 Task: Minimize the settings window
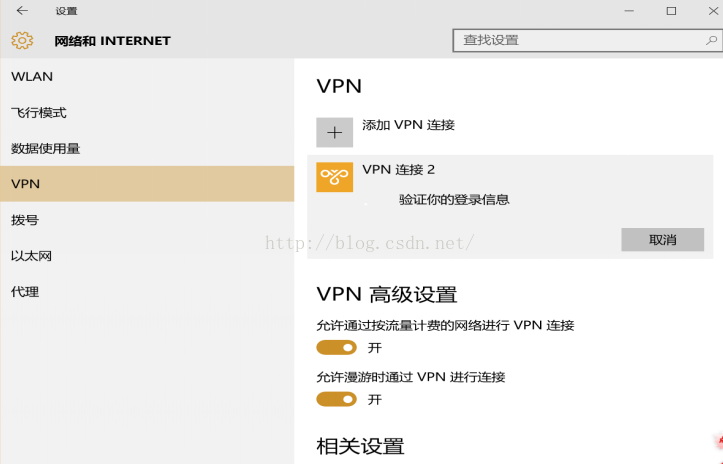pyautogui.click(x=629, y=11)
